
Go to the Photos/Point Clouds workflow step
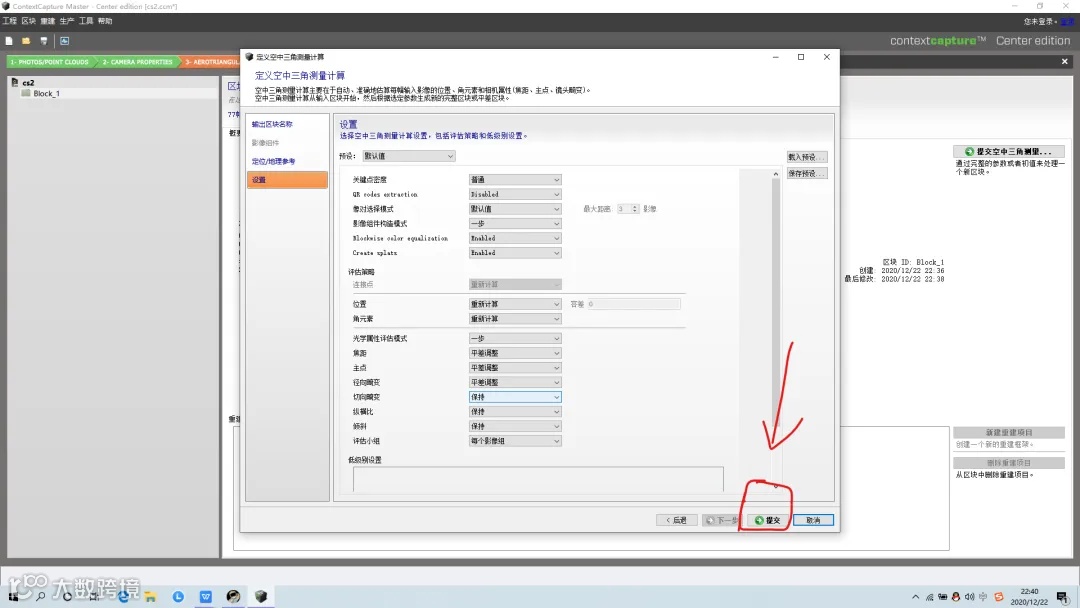coord(50,62)
